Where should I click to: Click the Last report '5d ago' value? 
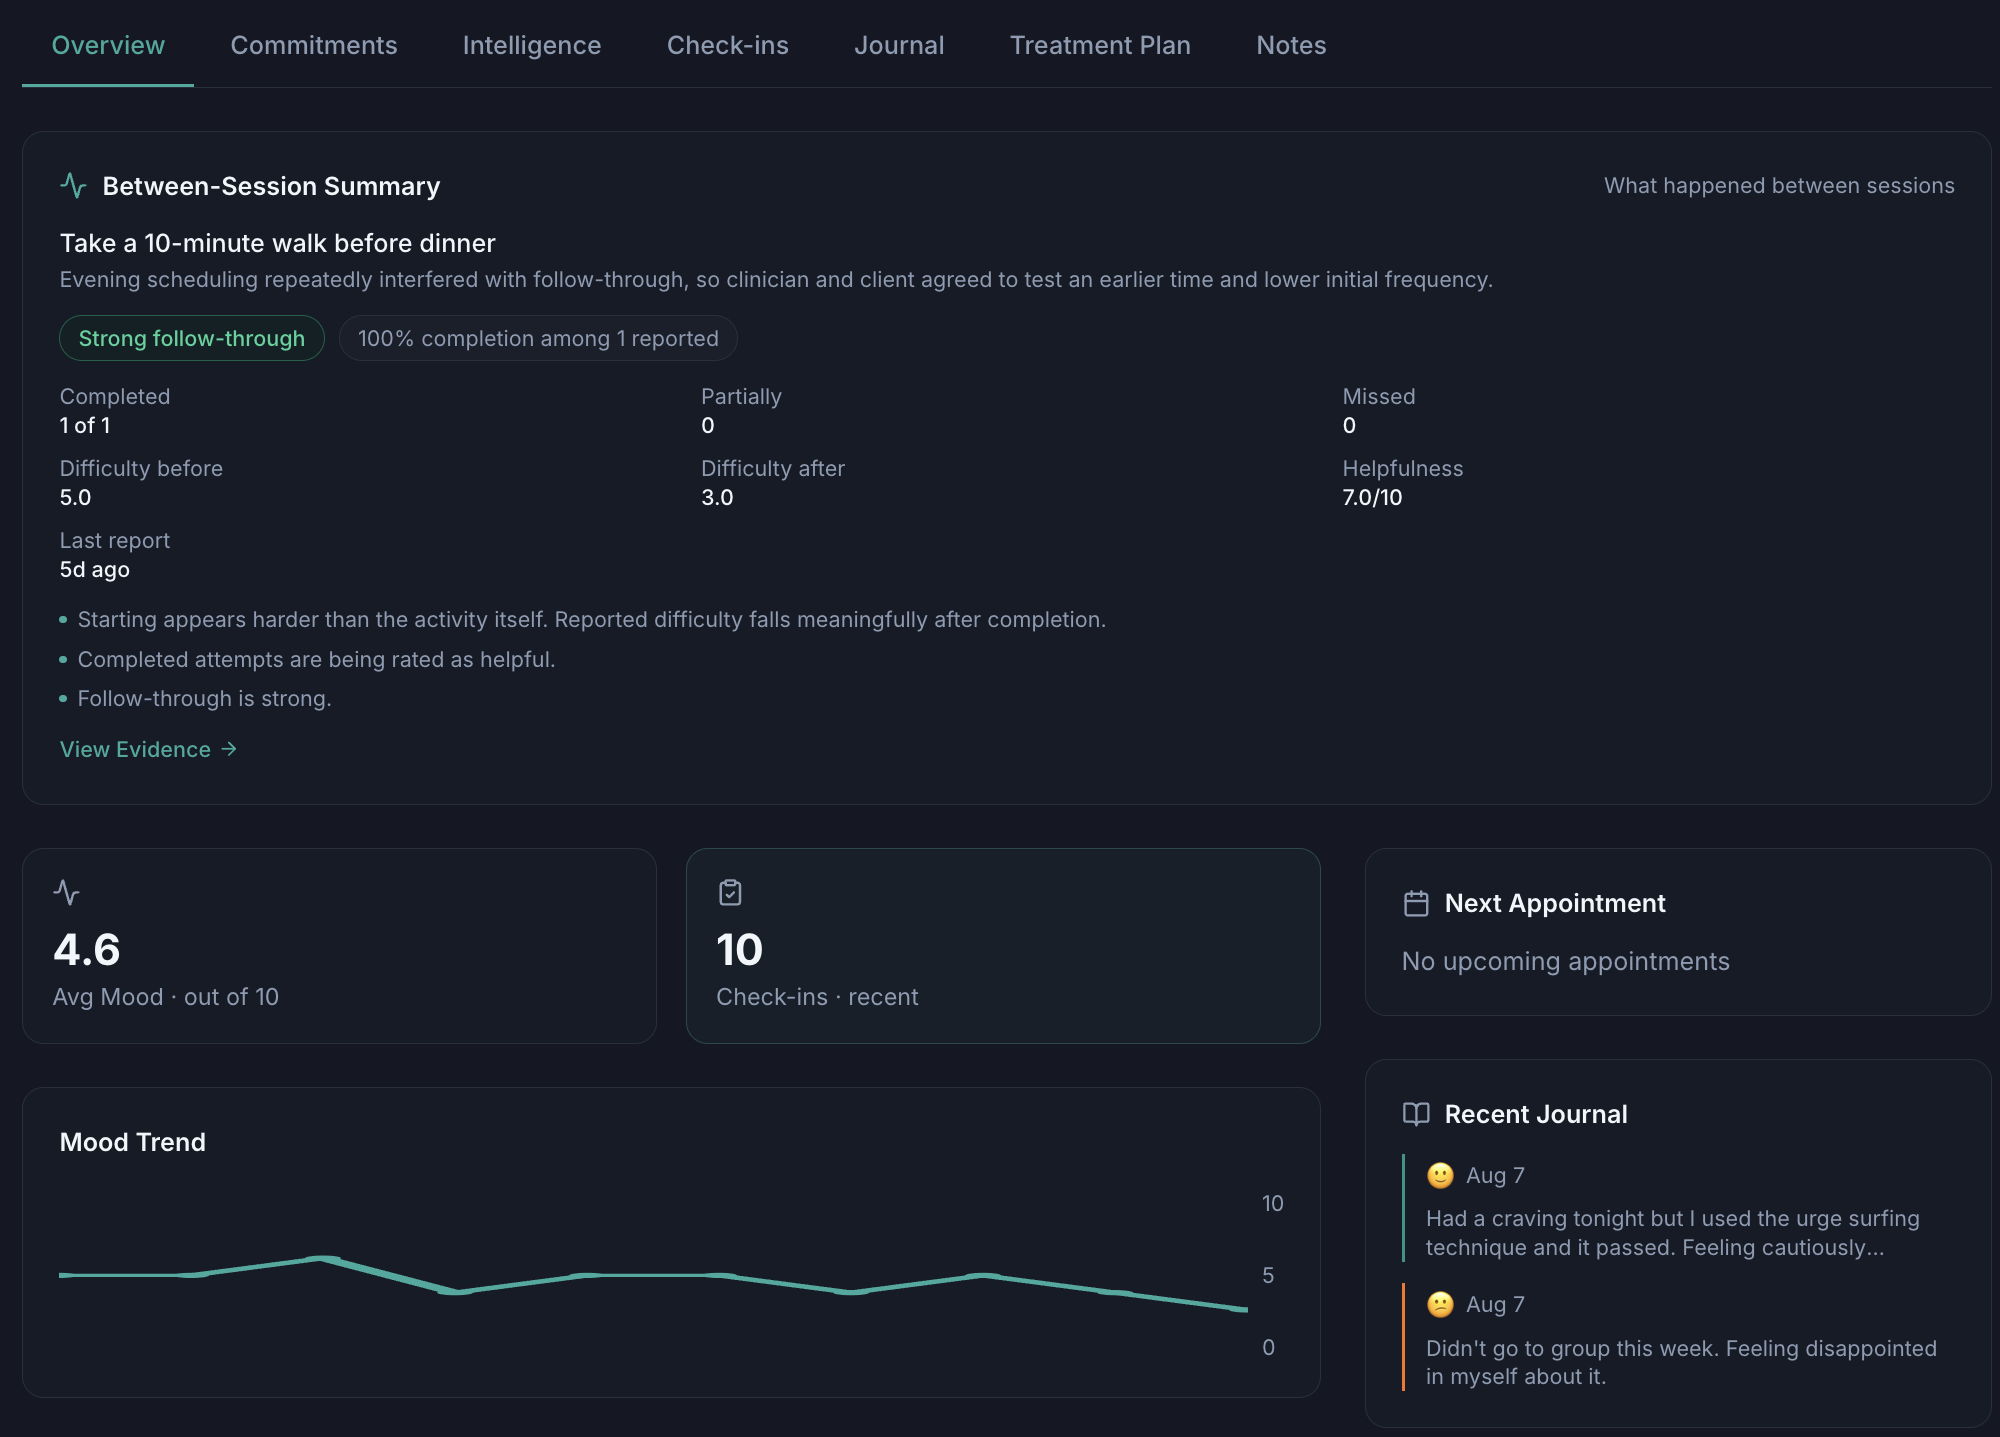tap(95, 569)
